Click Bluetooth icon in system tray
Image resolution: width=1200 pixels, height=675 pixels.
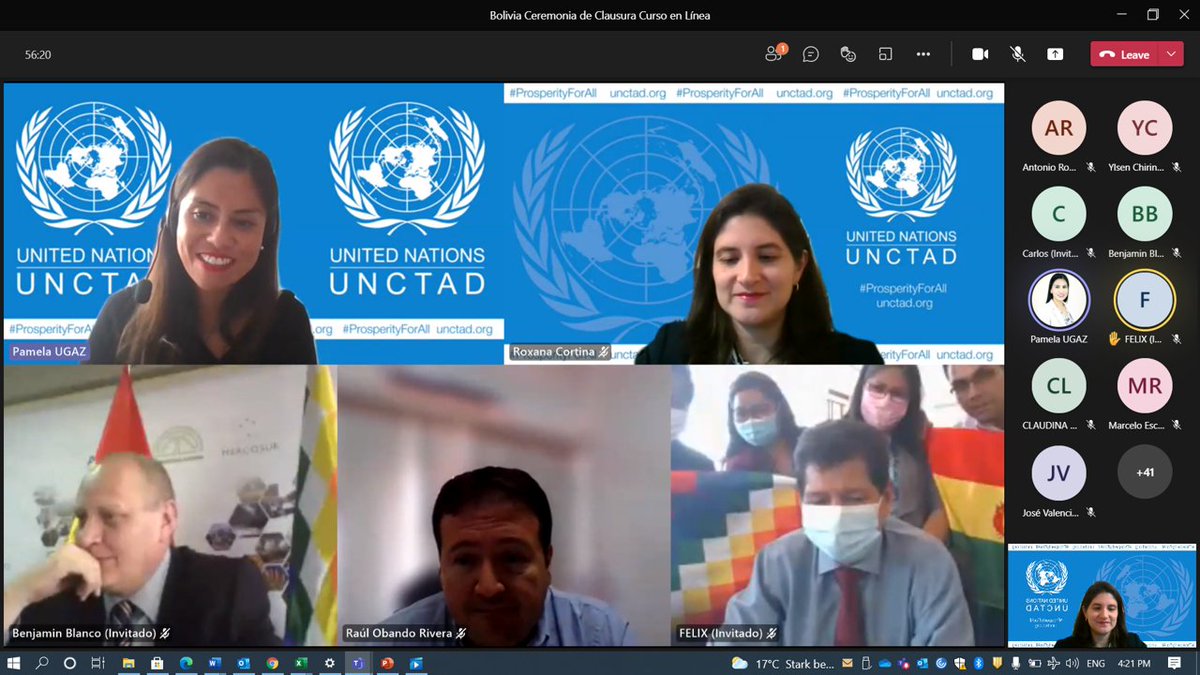(x=979, y=663)
